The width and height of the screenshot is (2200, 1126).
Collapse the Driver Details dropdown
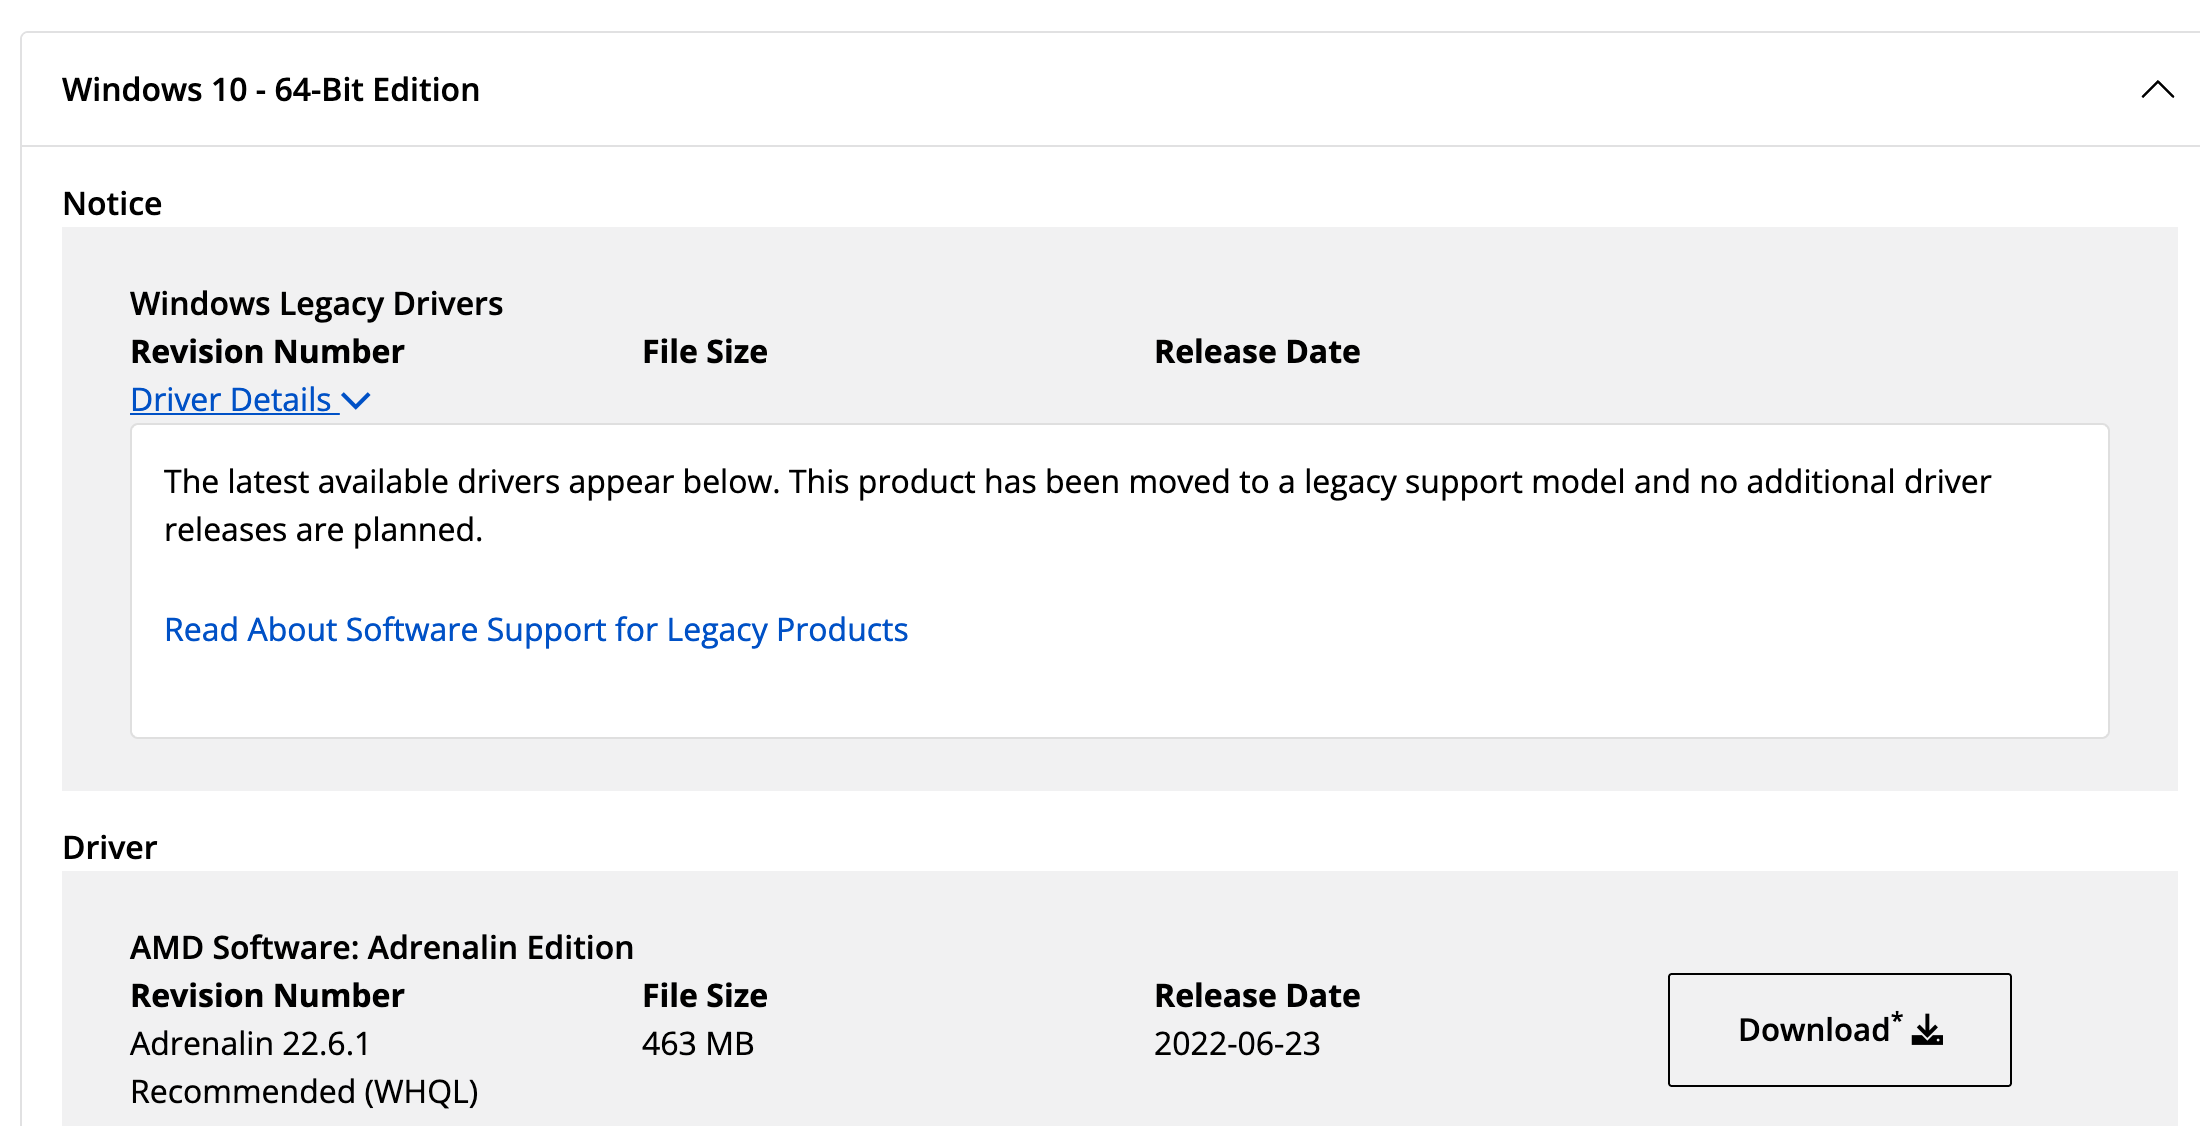[x=250, y=400]
